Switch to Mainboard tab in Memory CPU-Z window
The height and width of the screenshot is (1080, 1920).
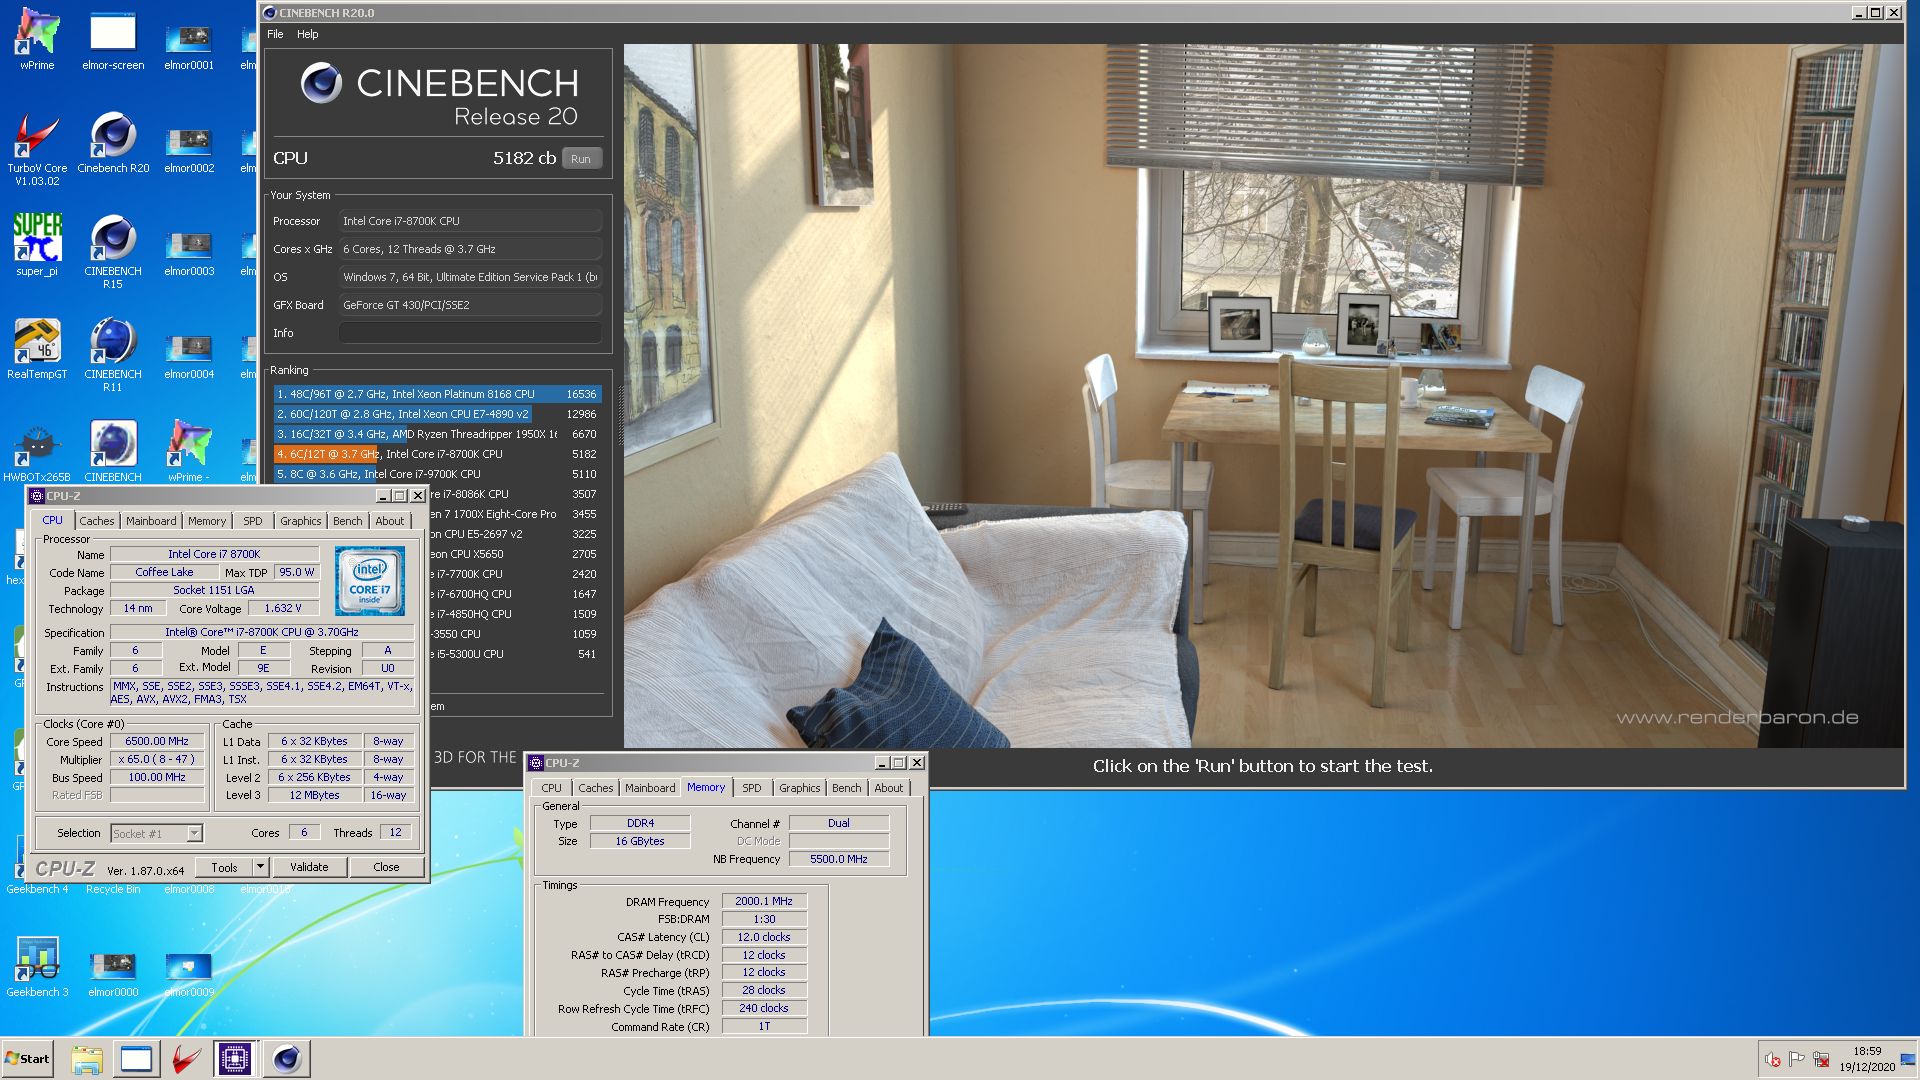650,788
